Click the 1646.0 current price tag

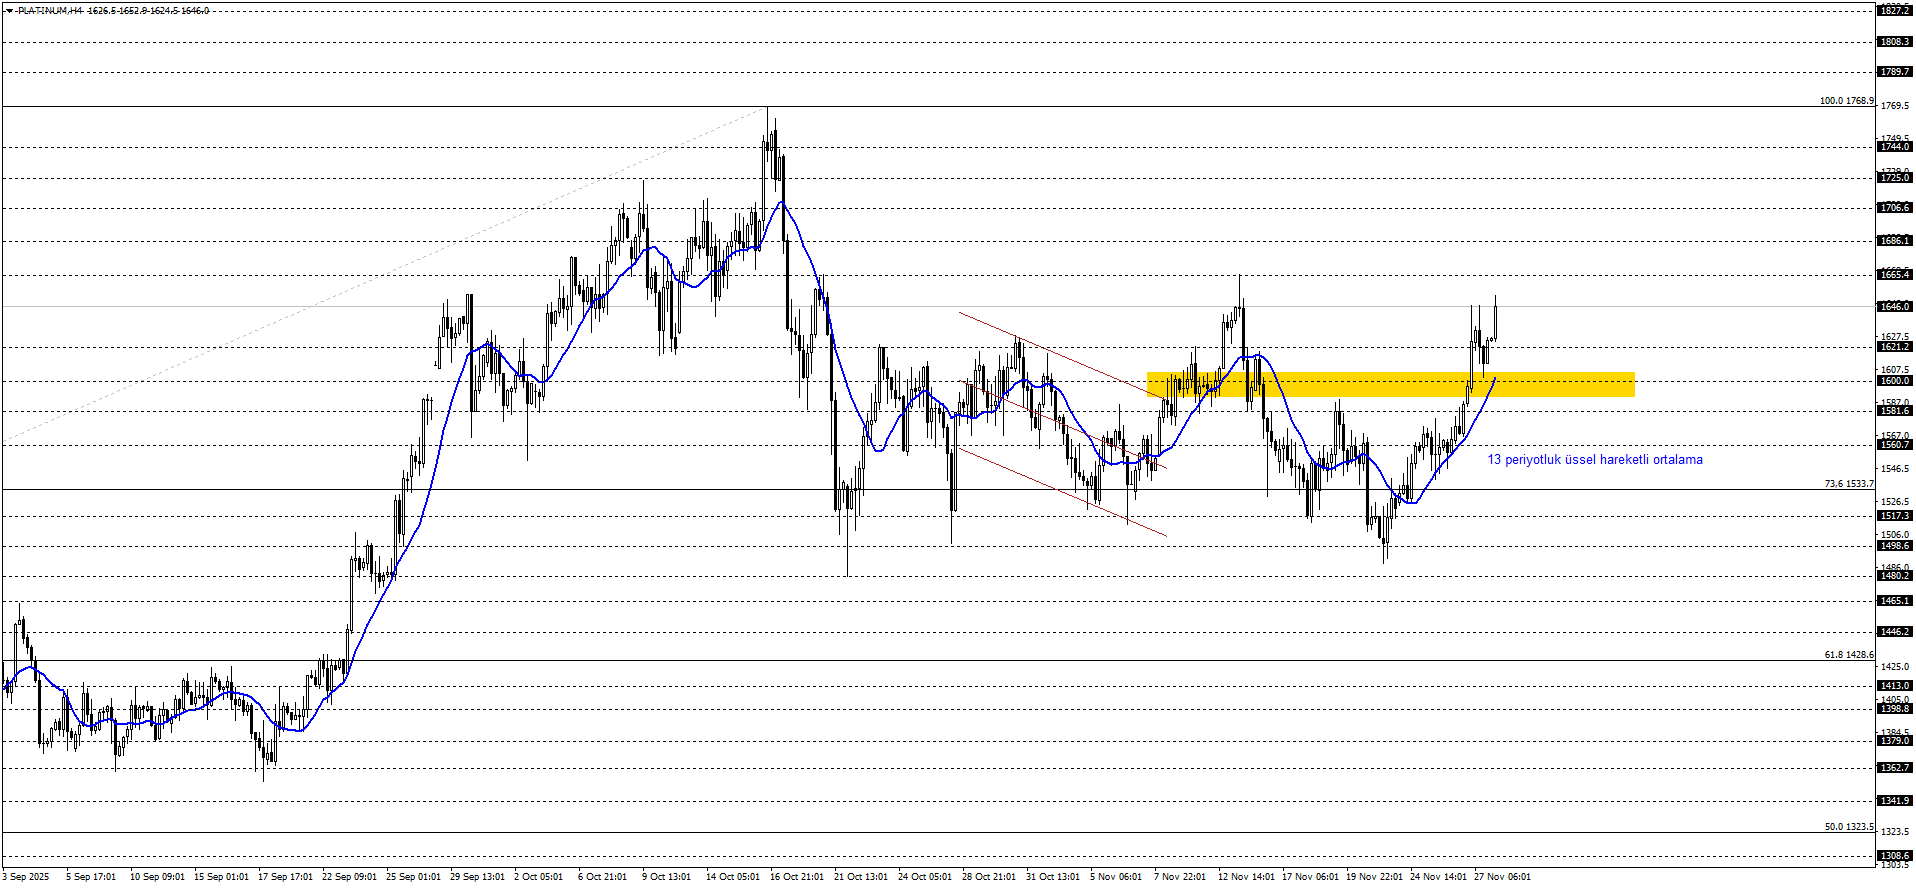click(1895, 307)
